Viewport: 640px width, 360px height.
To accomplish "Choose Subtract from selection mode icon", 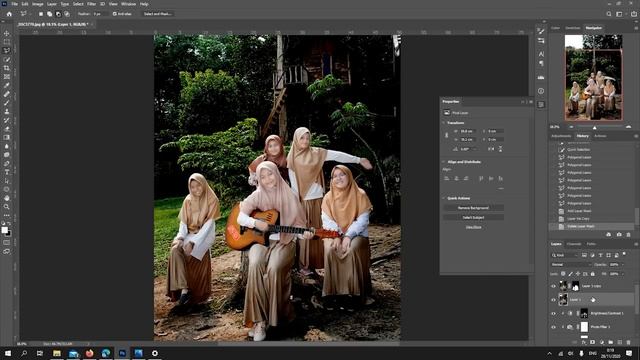I will [x=58, y=14].
